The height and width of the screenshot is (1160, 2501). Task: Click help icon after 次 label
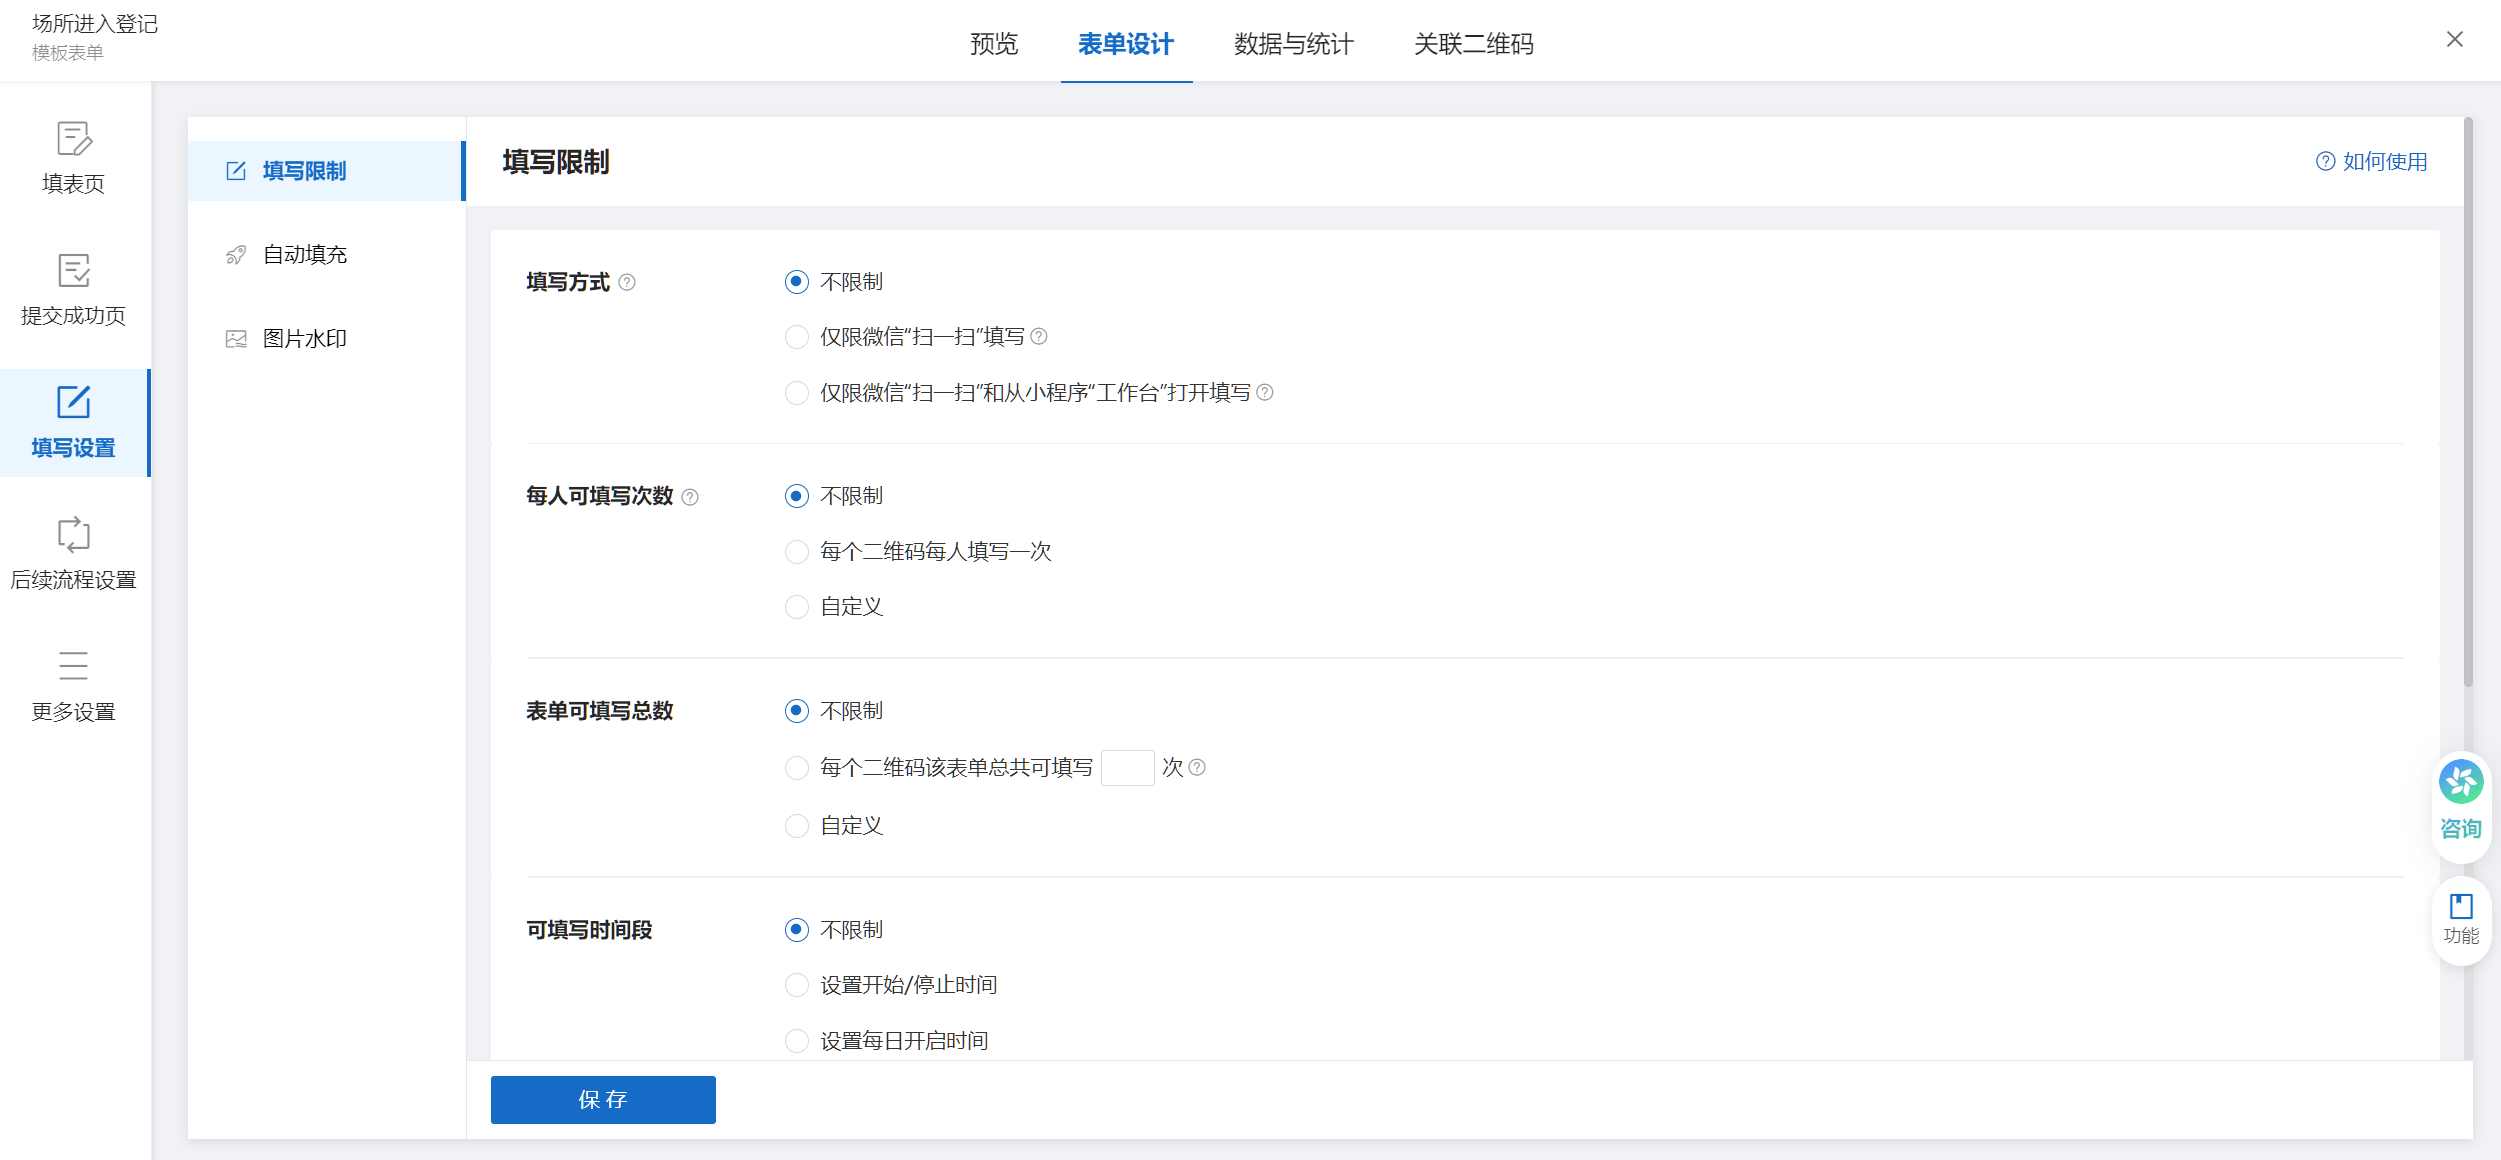pos(1197,767)
